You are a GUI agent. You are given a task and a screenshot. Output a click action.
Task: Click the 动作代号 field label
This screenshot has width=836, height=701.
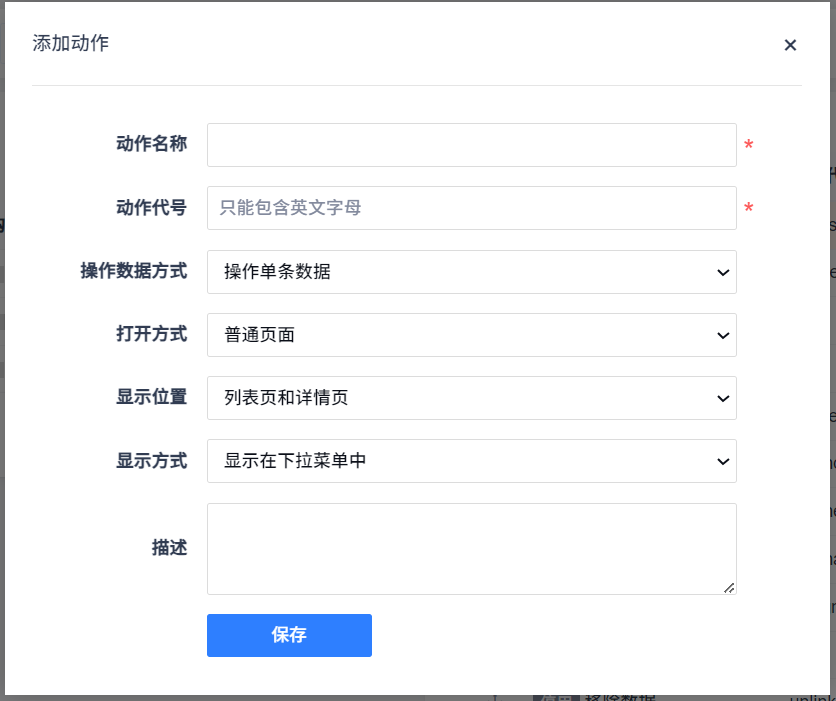151,208
